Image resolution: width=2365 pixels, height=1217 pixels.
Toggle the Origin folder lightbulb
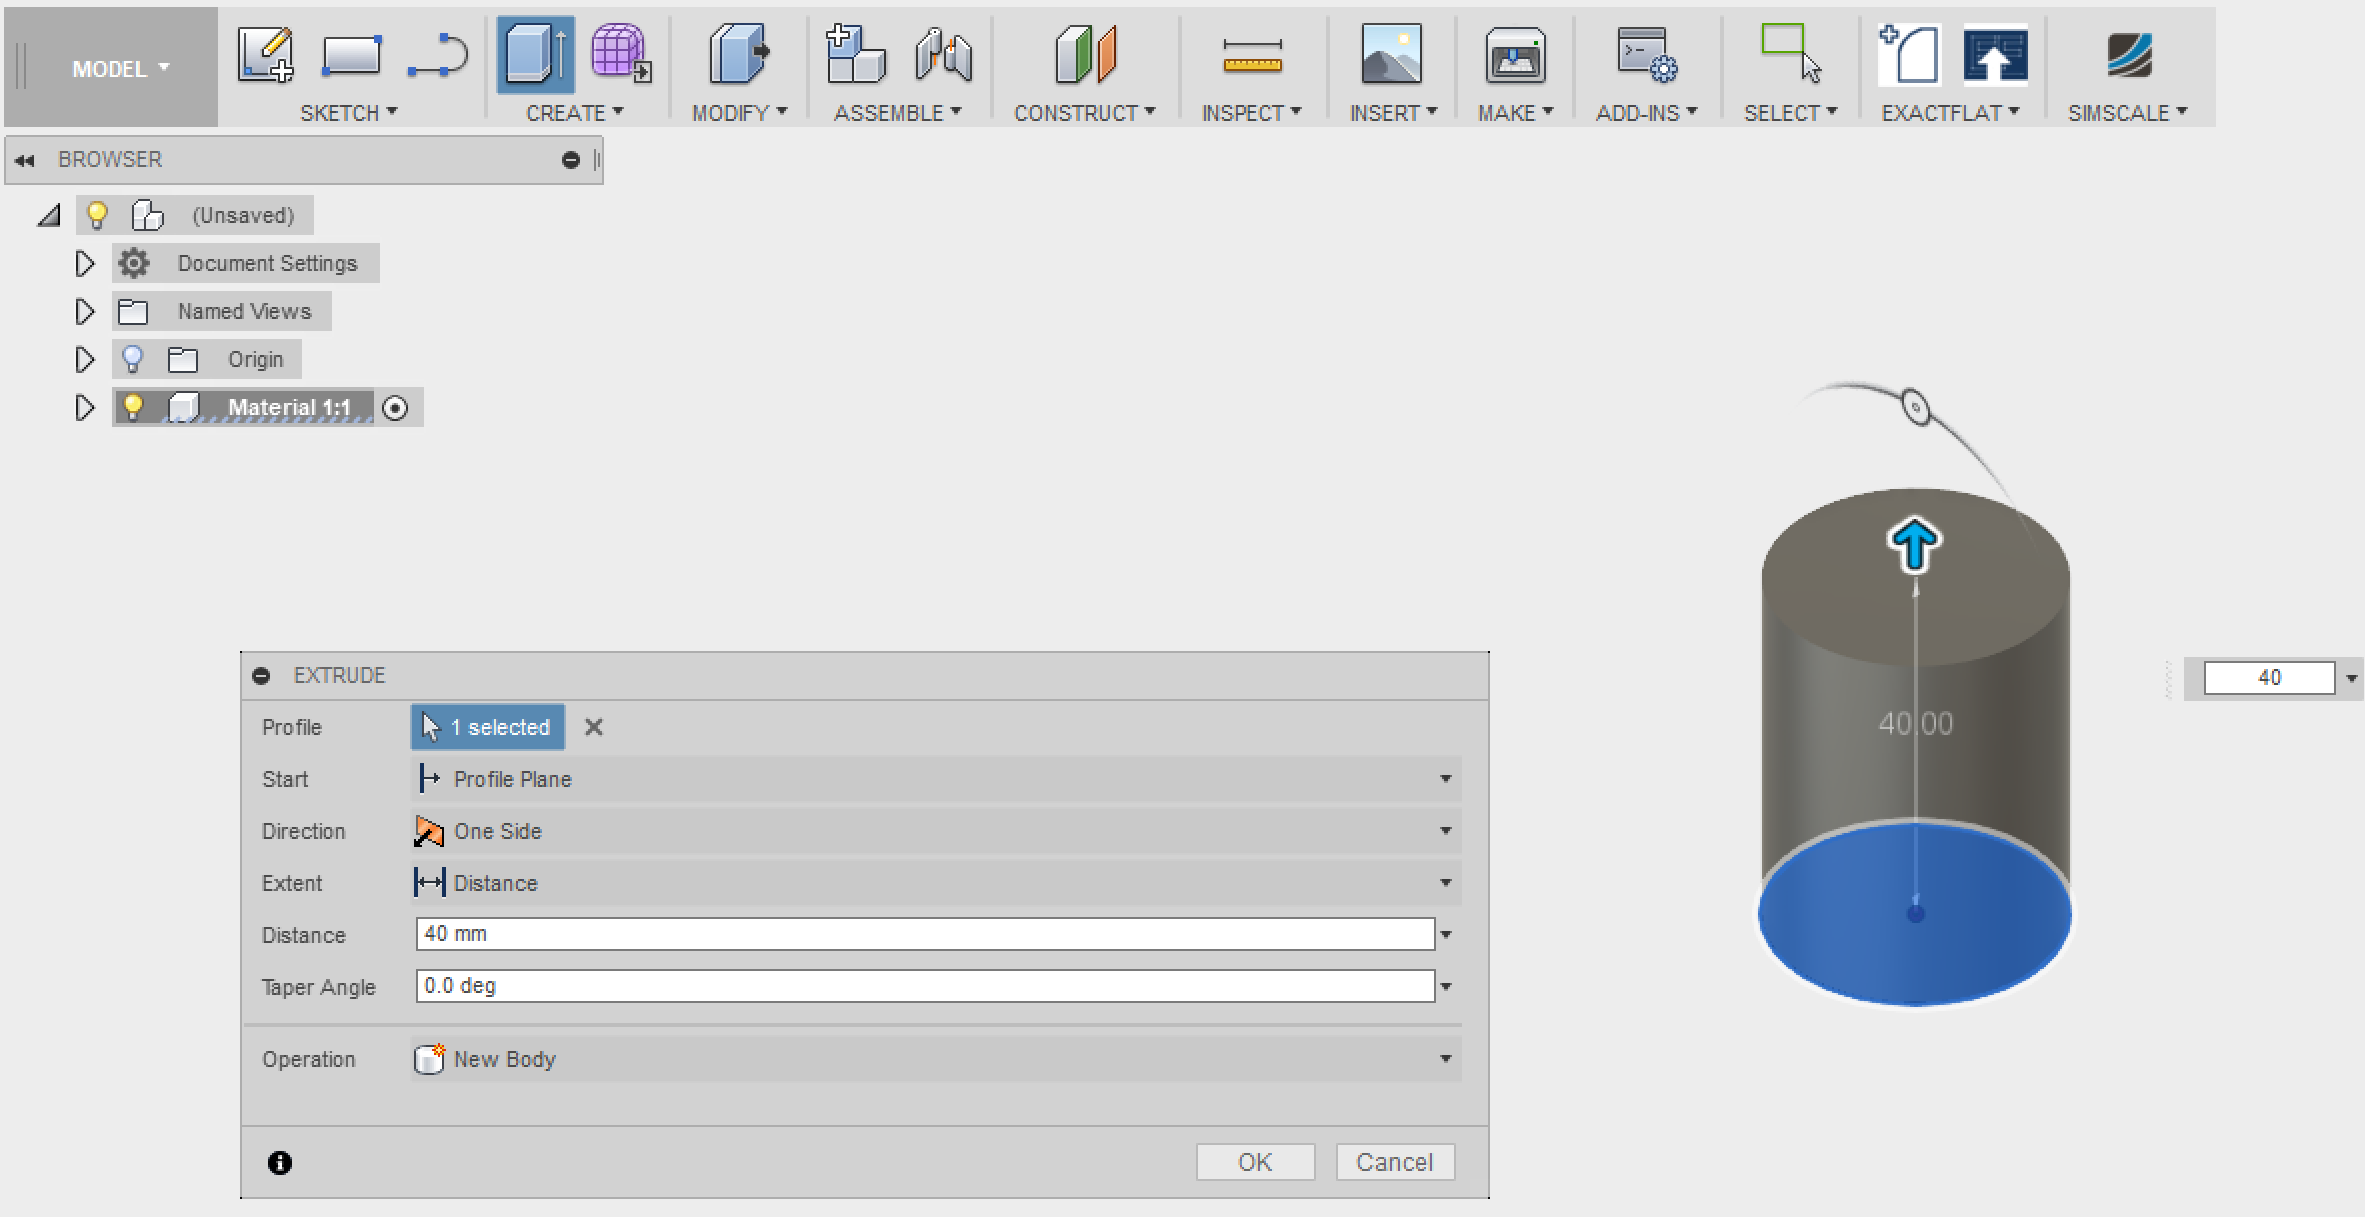click(x=133, y=359)
